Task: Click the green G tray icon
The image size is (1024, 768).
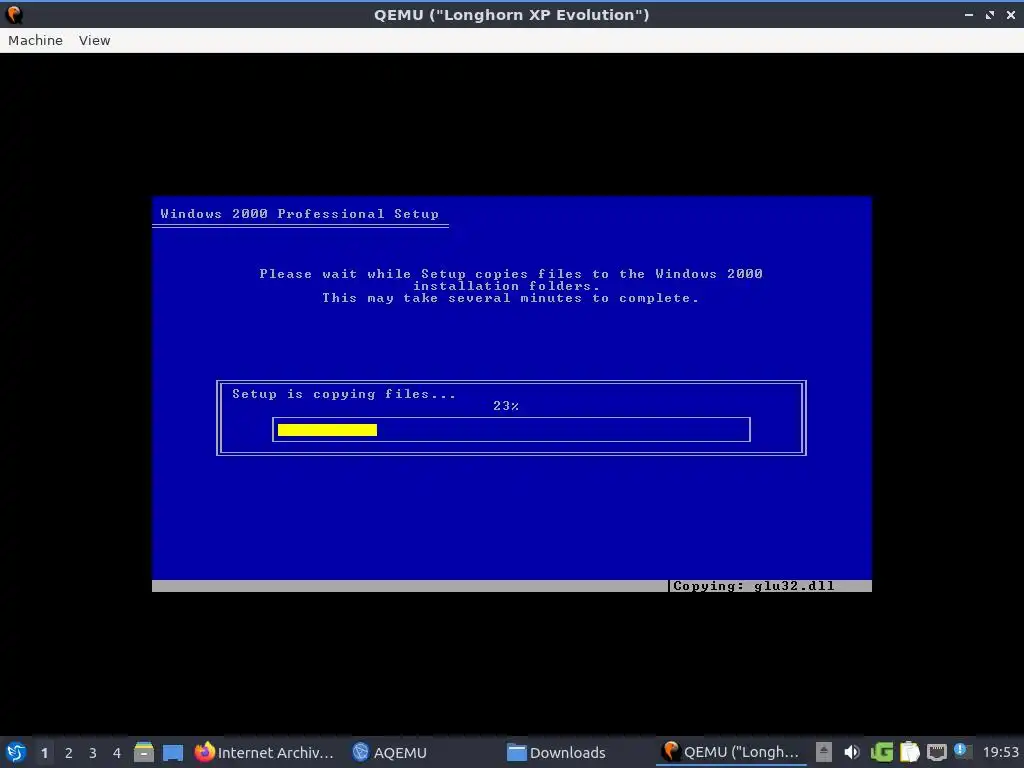Action: 882,752
